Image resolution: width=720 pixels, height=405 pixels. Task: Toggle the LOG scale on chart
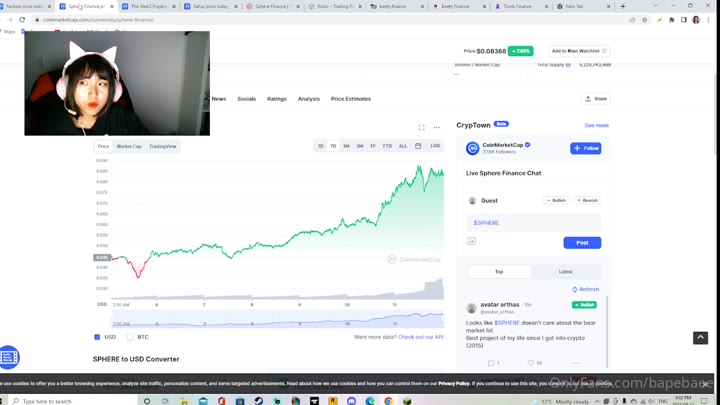coord(435,146)
